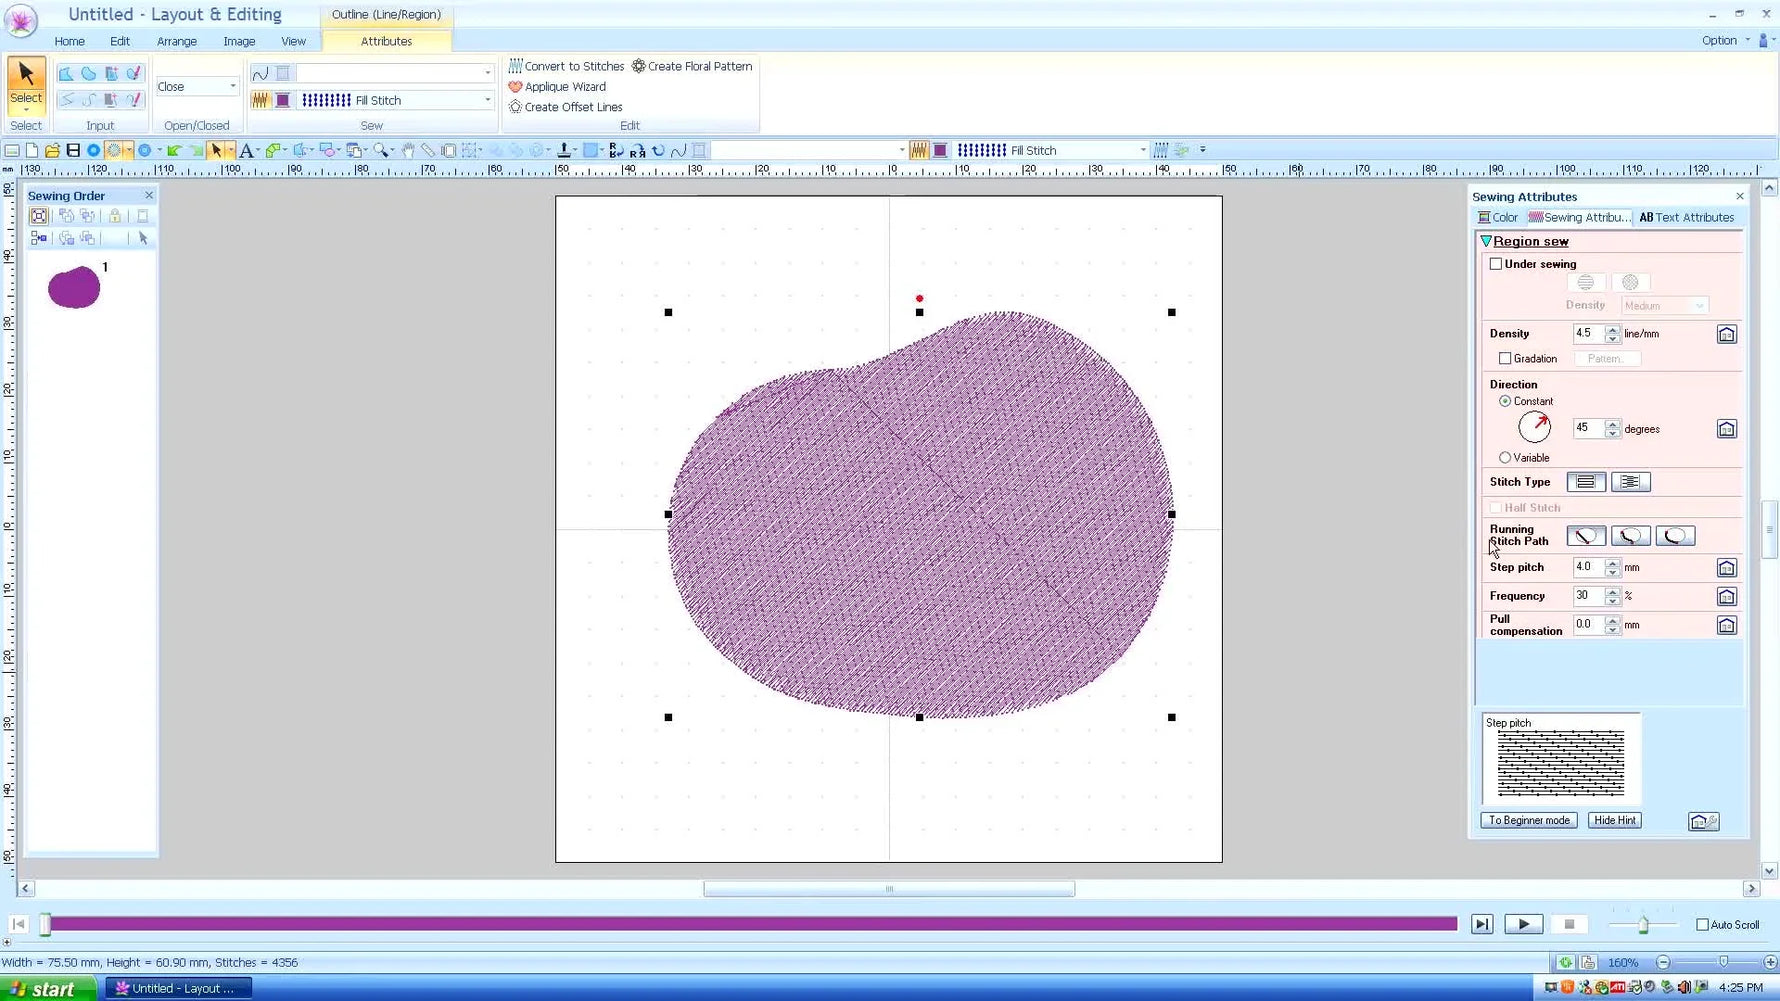Click the zoom magnifier tool icon
This screenshot has width=1780, height=1001.
[x=381, y=151]
